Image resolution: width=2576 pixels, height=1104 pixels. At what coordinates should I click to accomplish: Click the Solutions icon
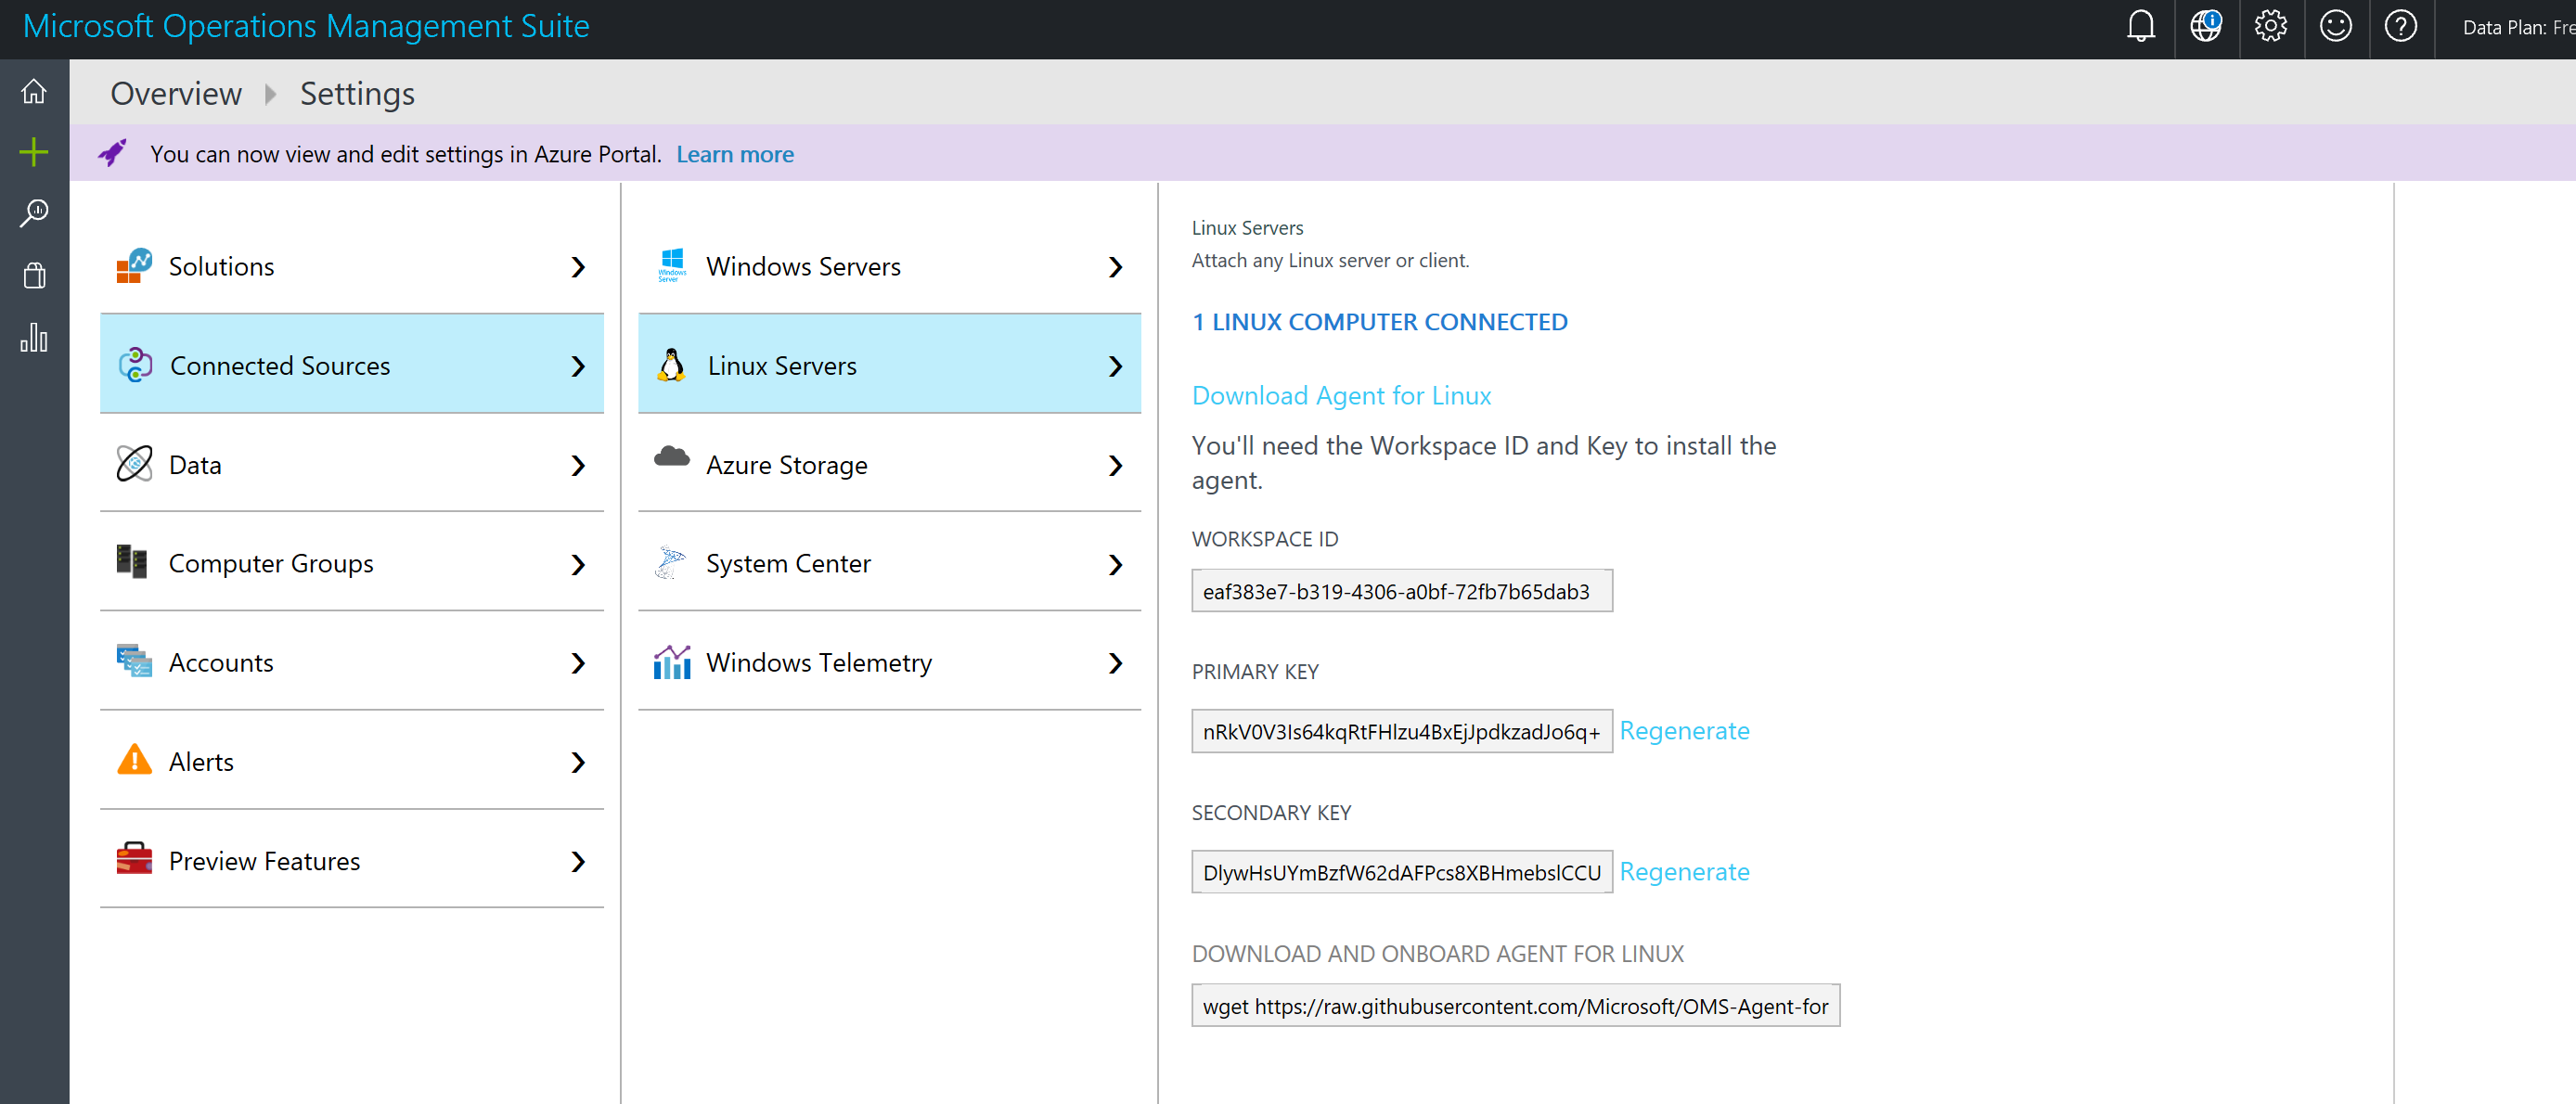click(134, 266)
